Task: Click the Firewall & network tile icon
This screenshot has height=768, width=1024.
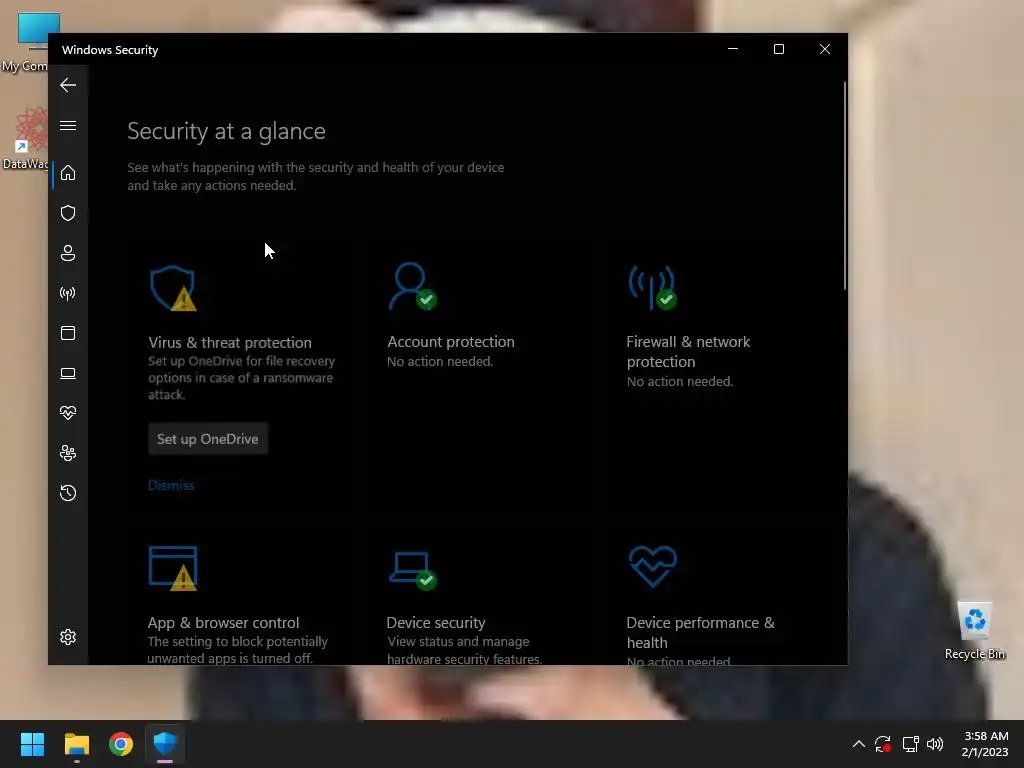Action: pos(652,287)
